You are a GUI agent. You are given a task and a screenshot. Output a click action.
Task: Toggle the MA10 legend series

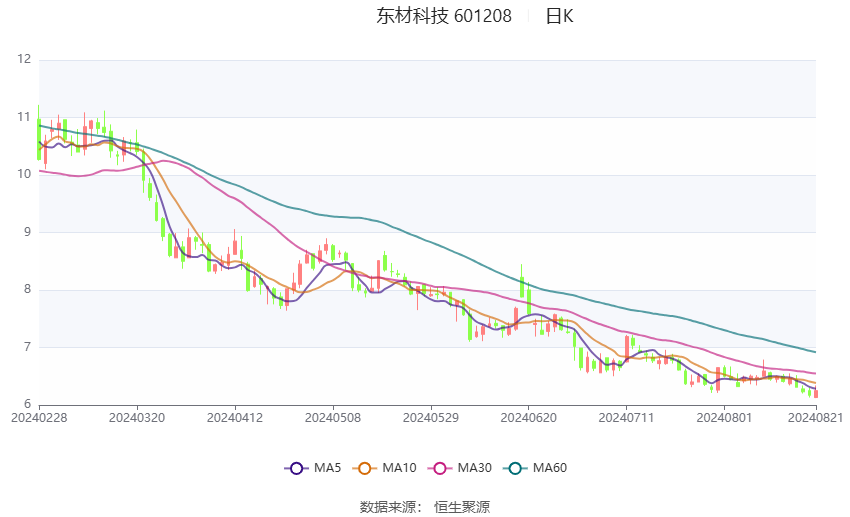384,468
